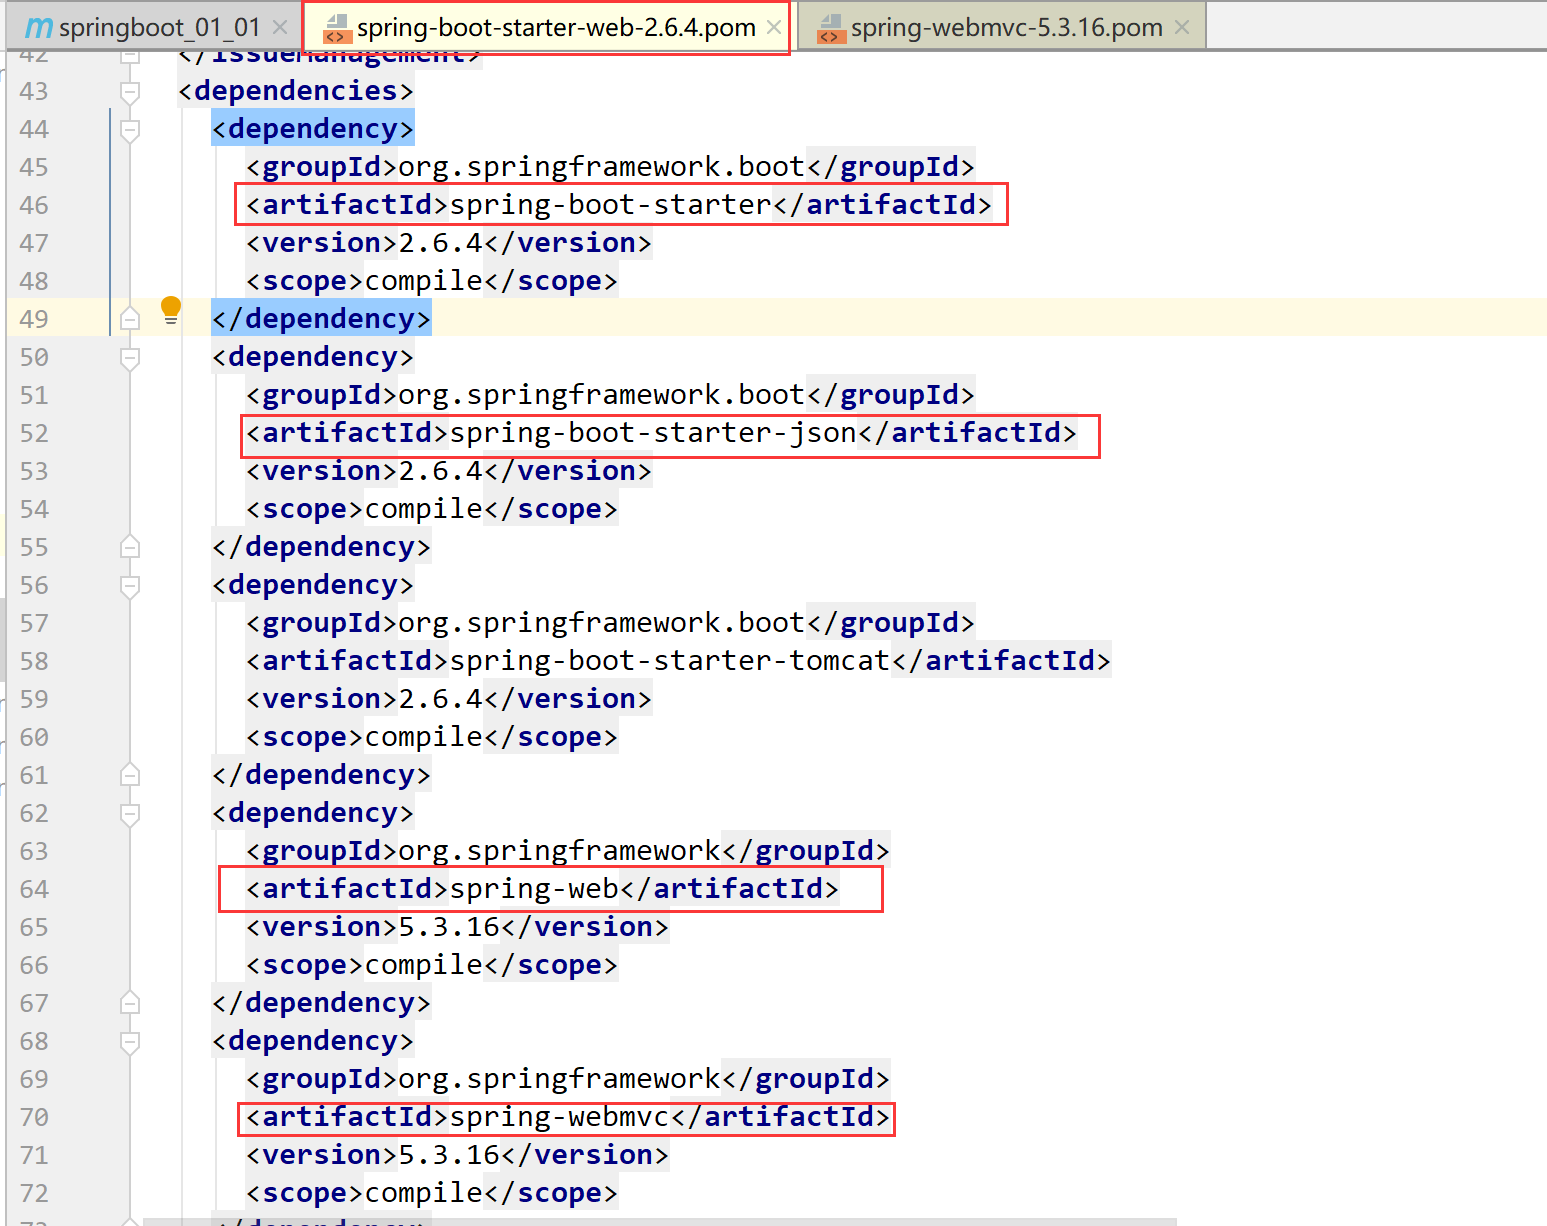Switch to the spring-webmvc-5.3.16.pom tab
The image size is (1547, 1226).
coord(1003,27)
